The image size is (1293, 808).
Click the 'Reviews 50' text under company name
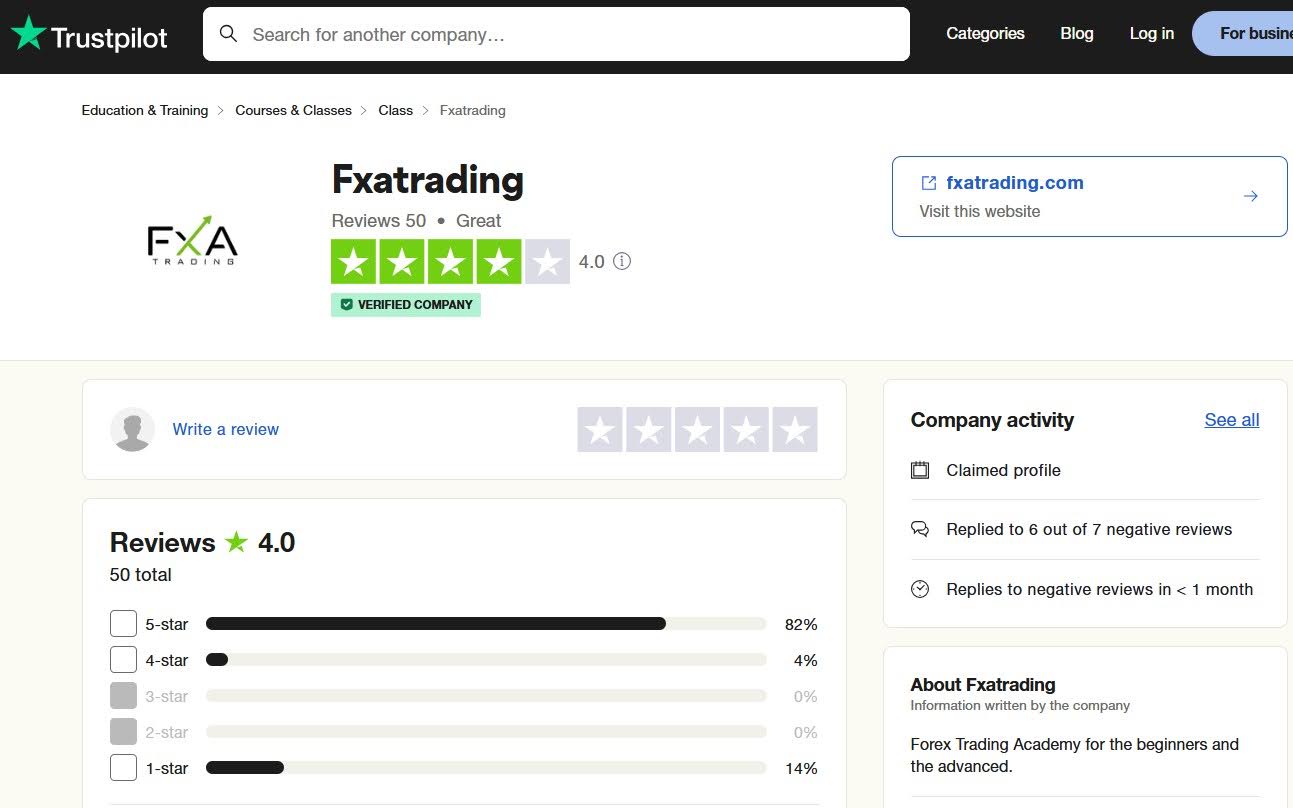click(x=379, y=221)
